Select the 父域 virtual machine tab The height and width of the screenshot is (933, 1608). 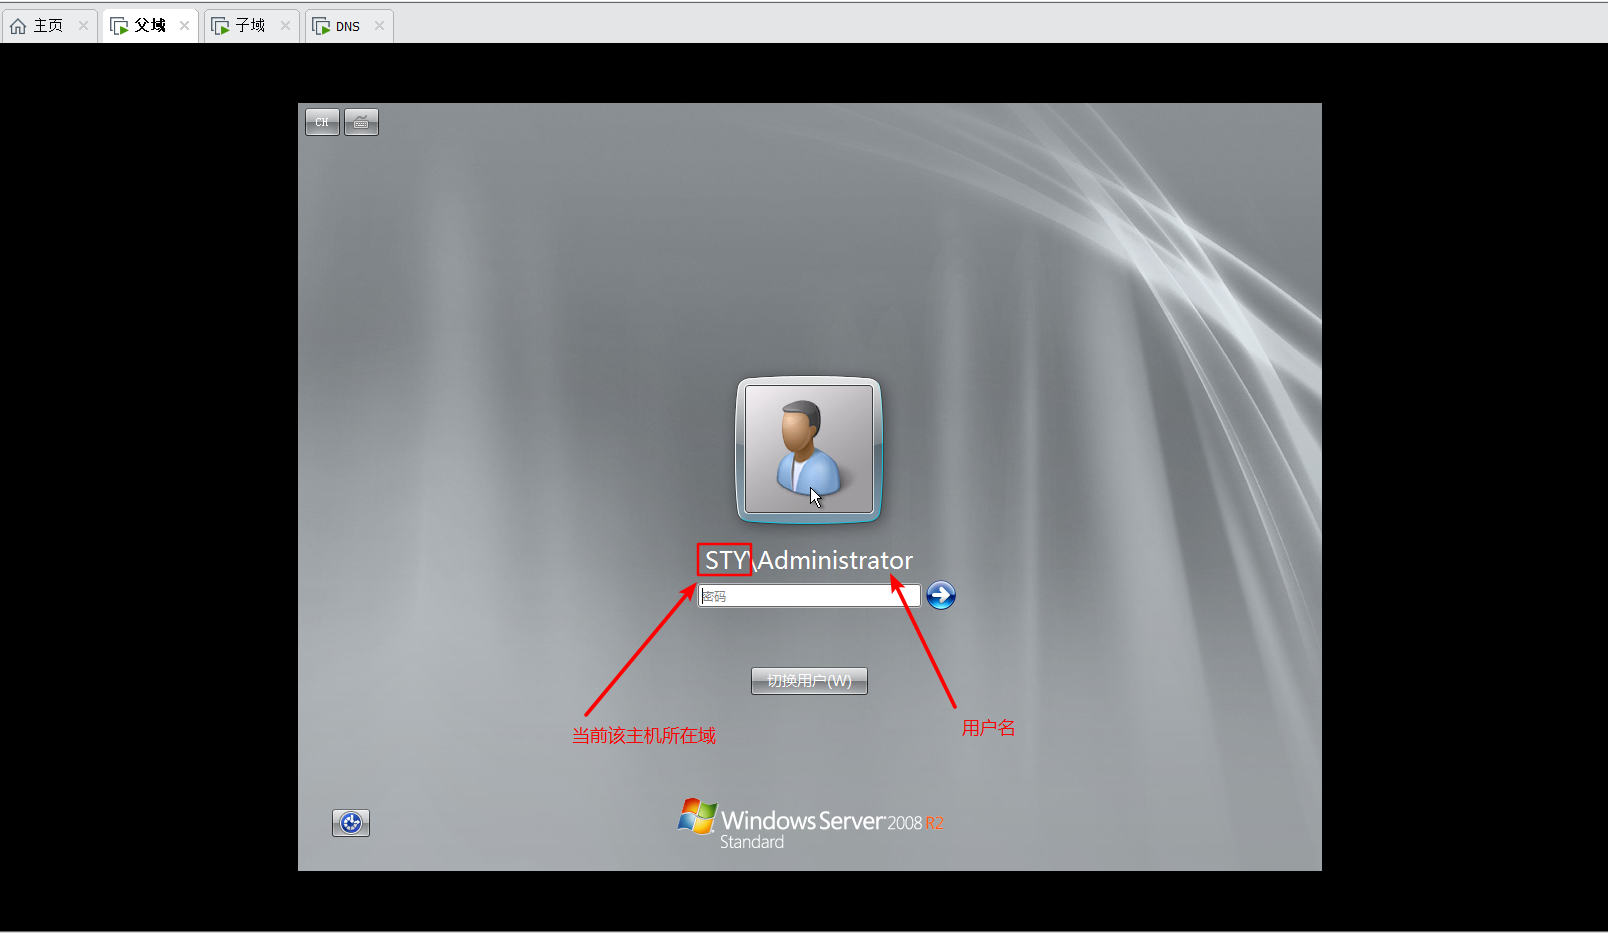pyautogui.click(x=150, y=26)
